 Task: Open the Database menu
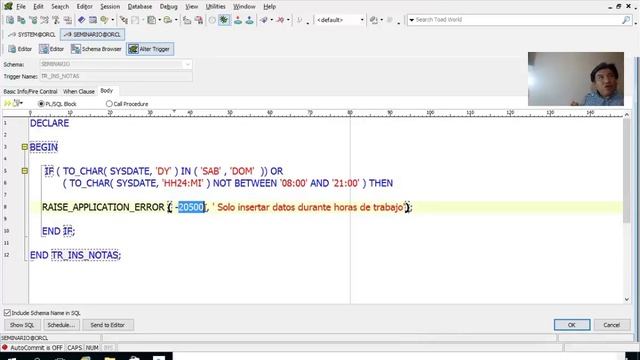coord(140,7)
